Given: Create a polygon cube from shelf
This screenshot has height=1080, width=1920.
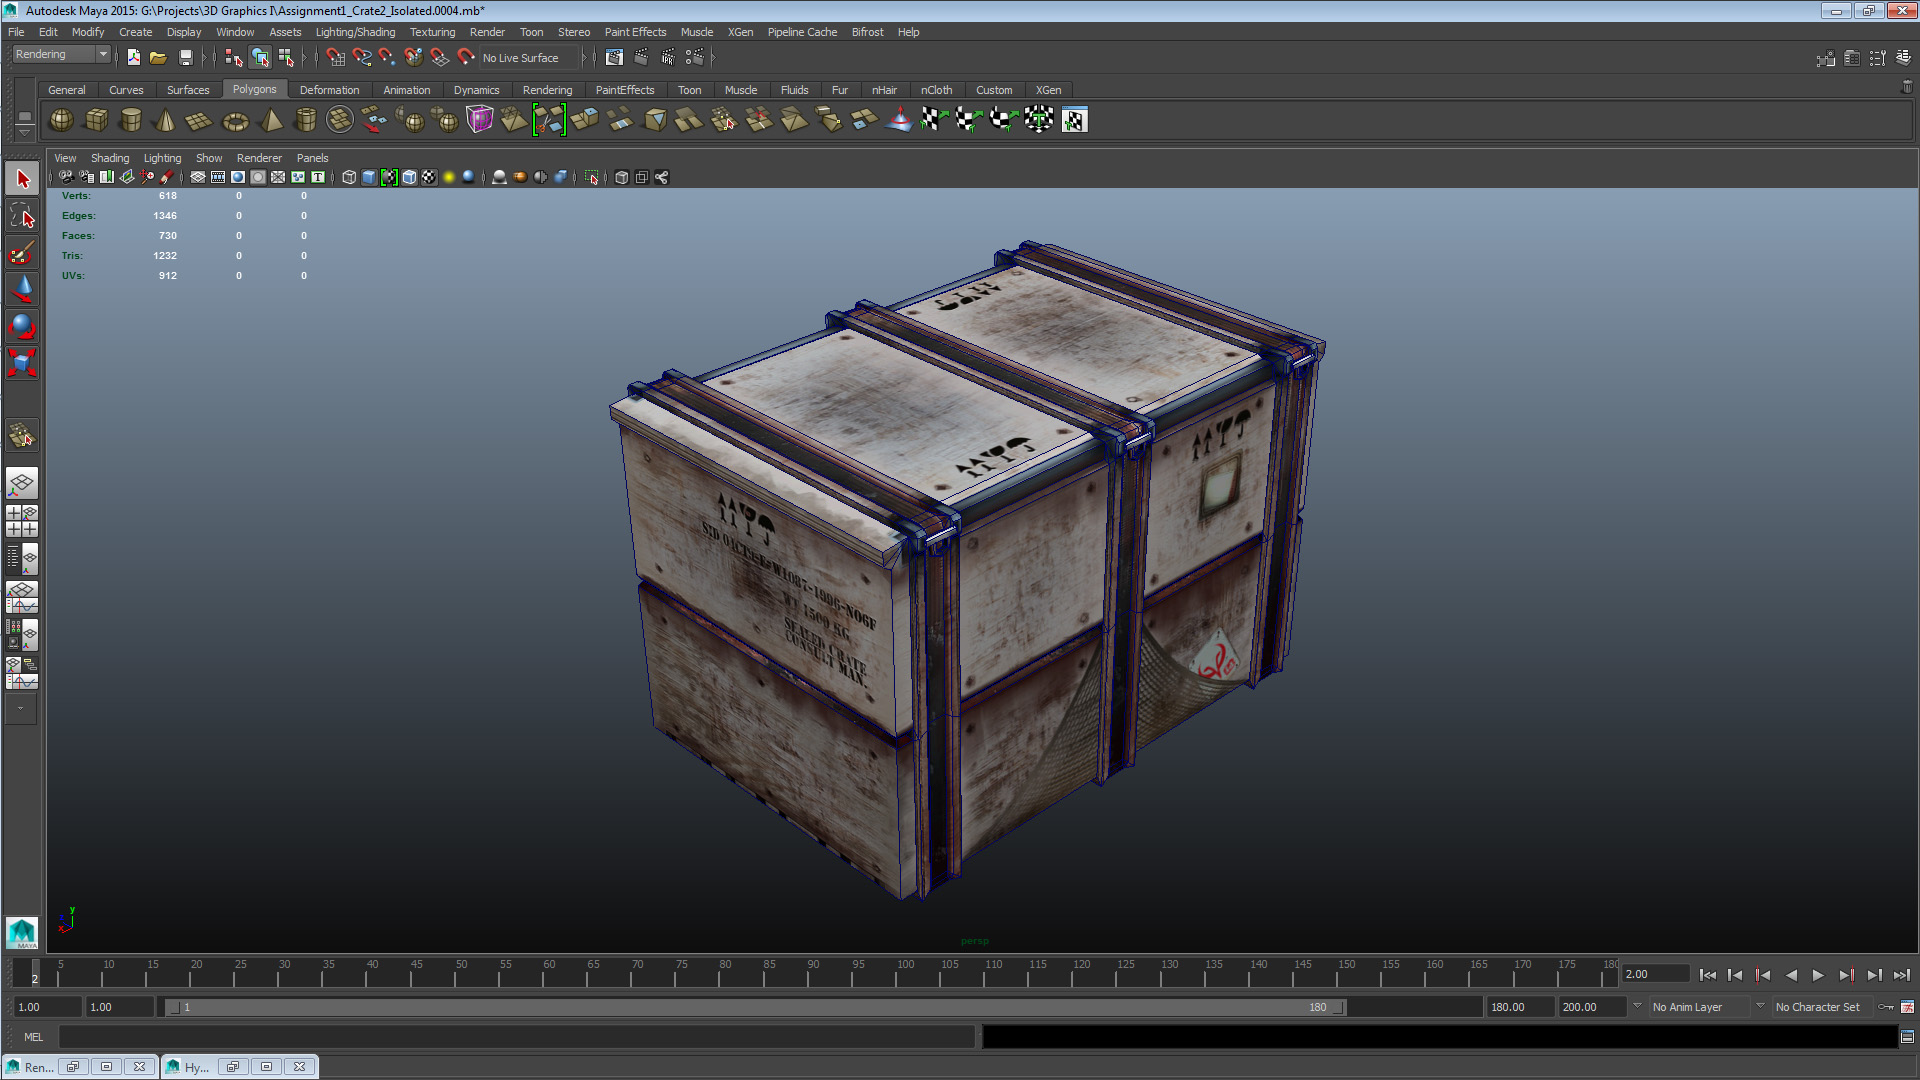Looking at the screenshot, I should [96, 120].
